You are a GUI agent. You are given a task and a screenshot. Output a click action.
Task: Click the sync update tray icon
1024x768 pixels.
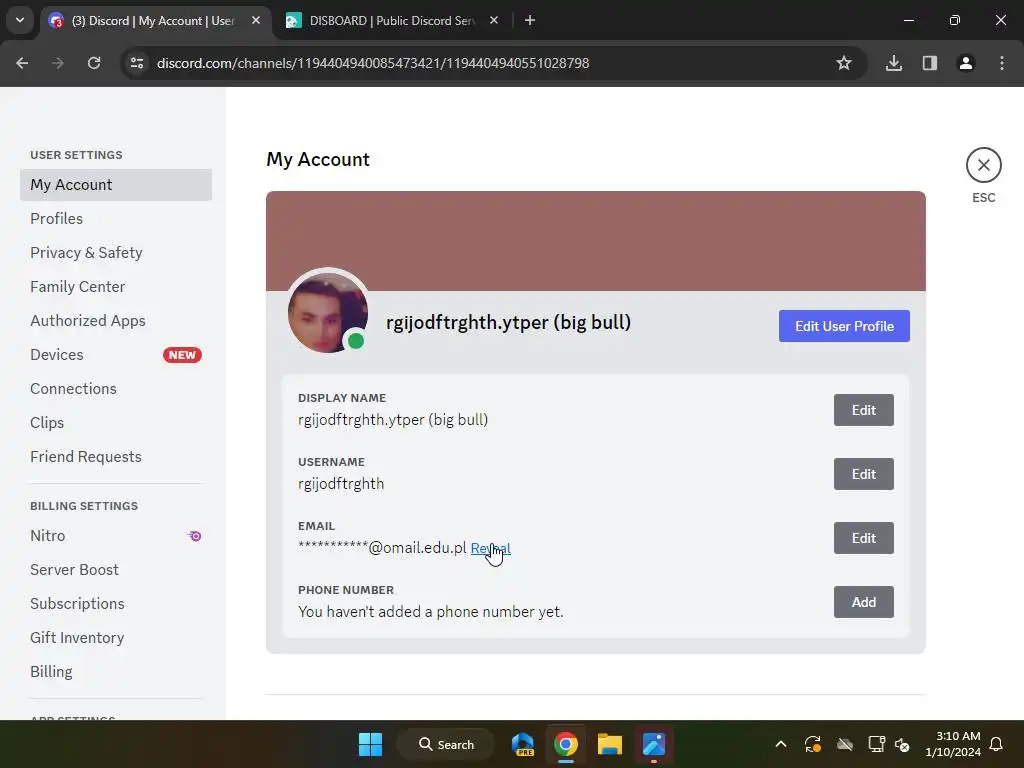812,744
